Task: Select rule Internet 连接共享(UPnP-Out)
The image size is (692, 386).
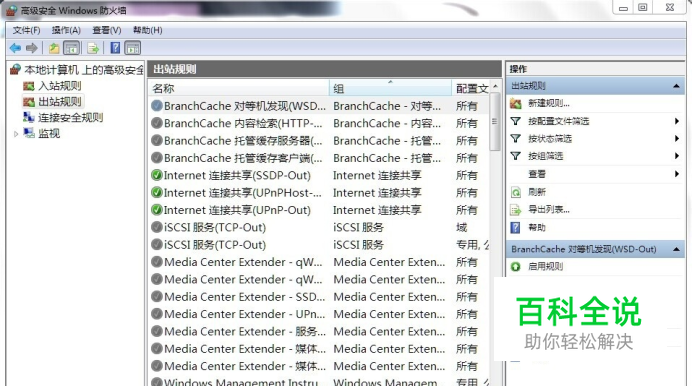Action: pos(237,210)
